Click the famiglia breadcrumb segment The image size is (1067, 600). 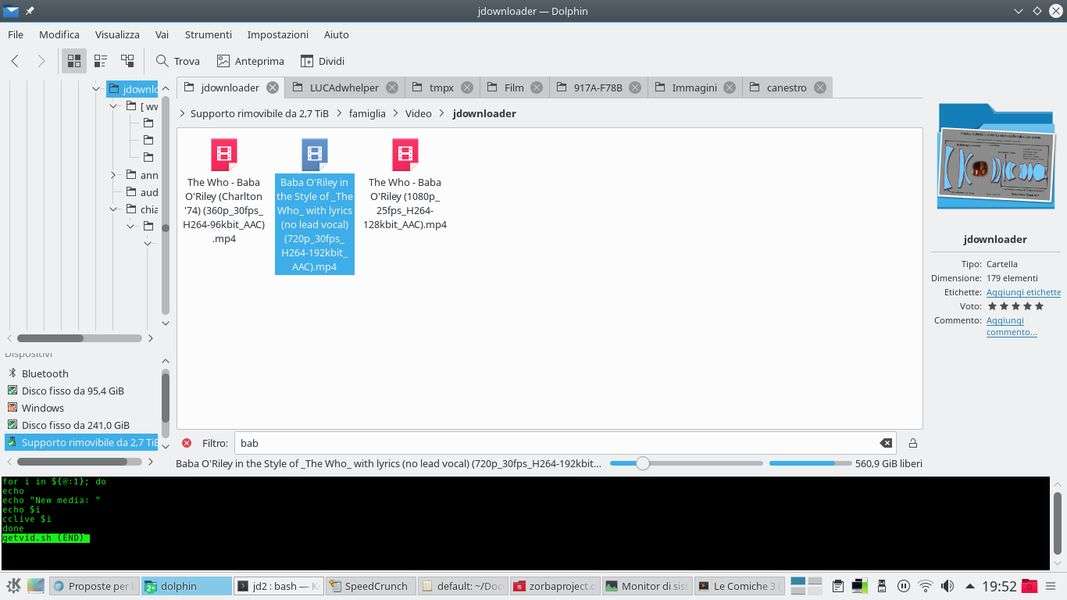(x=367, y=114)
